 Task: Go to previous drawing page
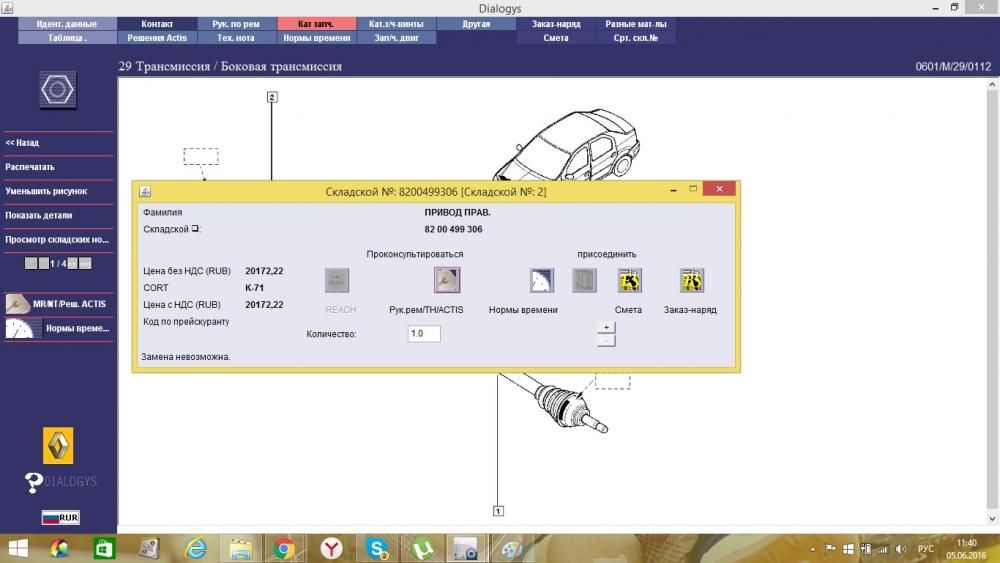[43, 263]
